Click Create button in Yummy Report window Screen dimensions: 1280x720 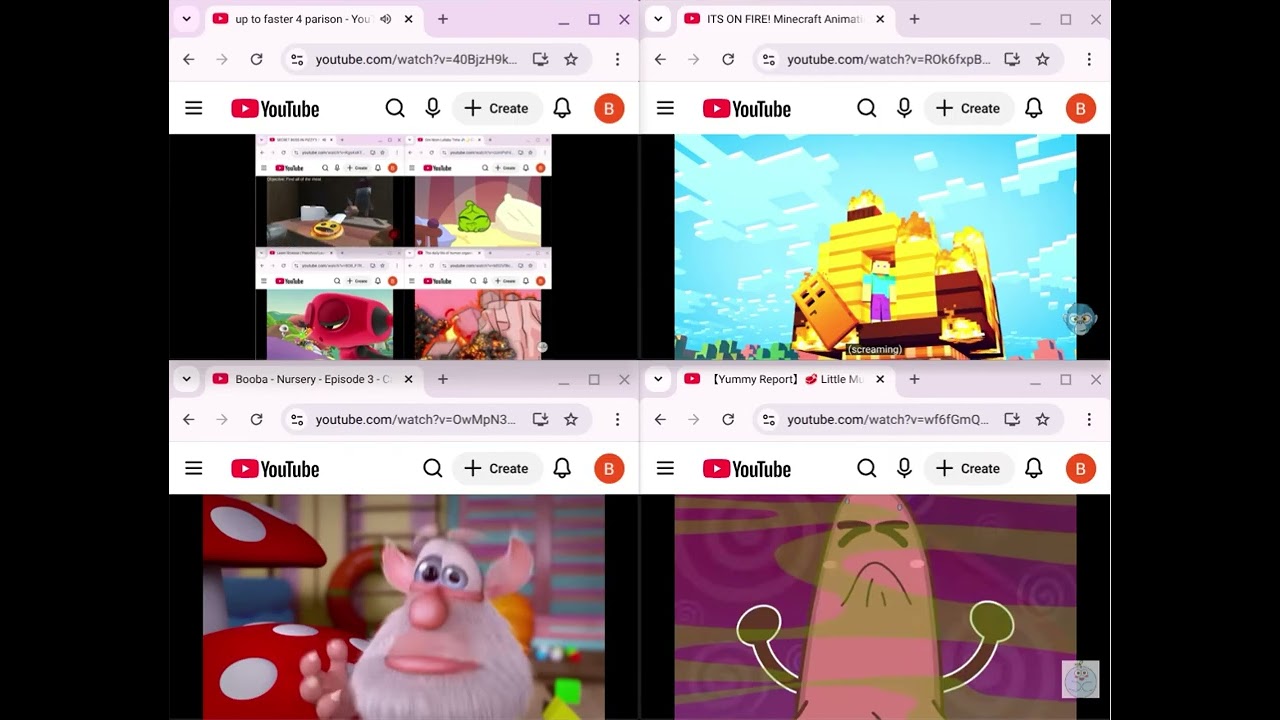click(968, 468)
